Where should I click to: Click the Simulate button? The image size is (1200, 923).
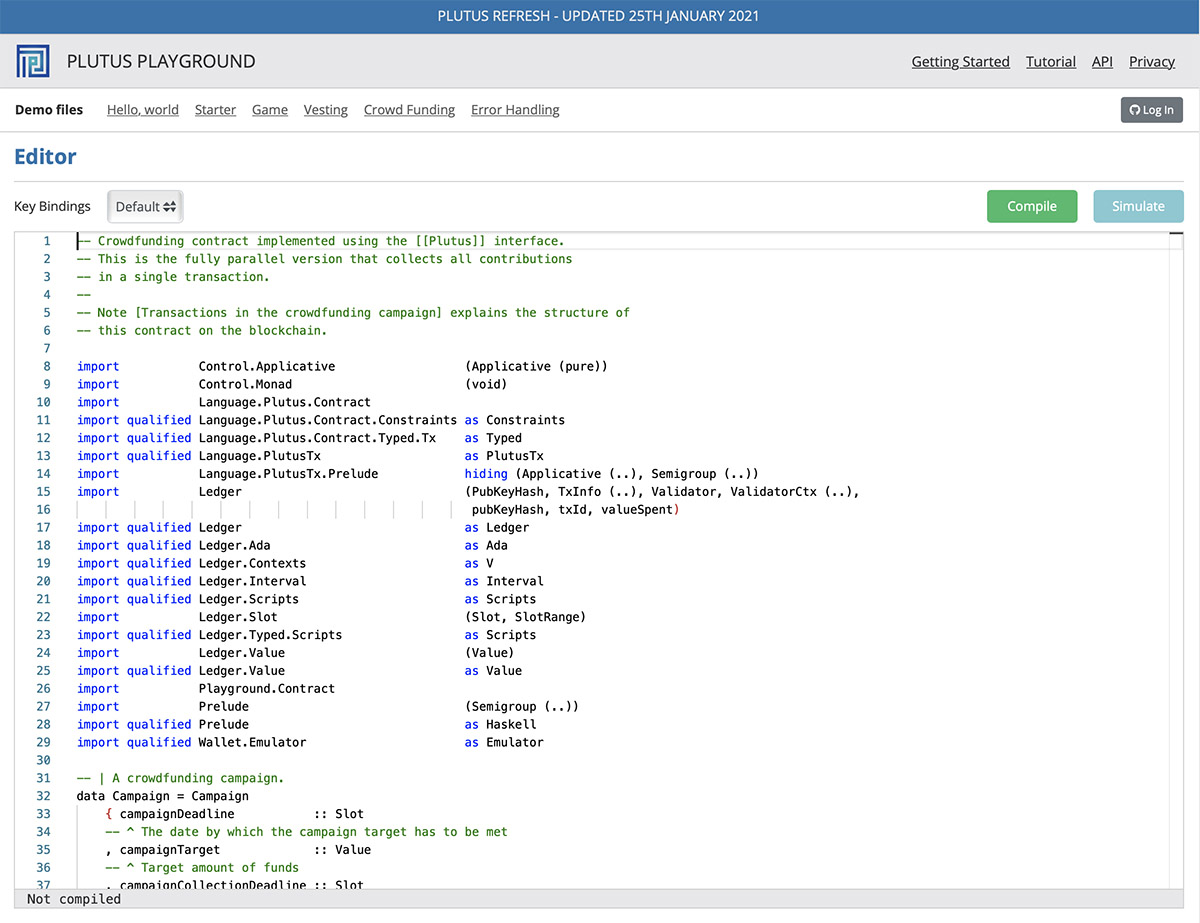tap(1138, 206)
